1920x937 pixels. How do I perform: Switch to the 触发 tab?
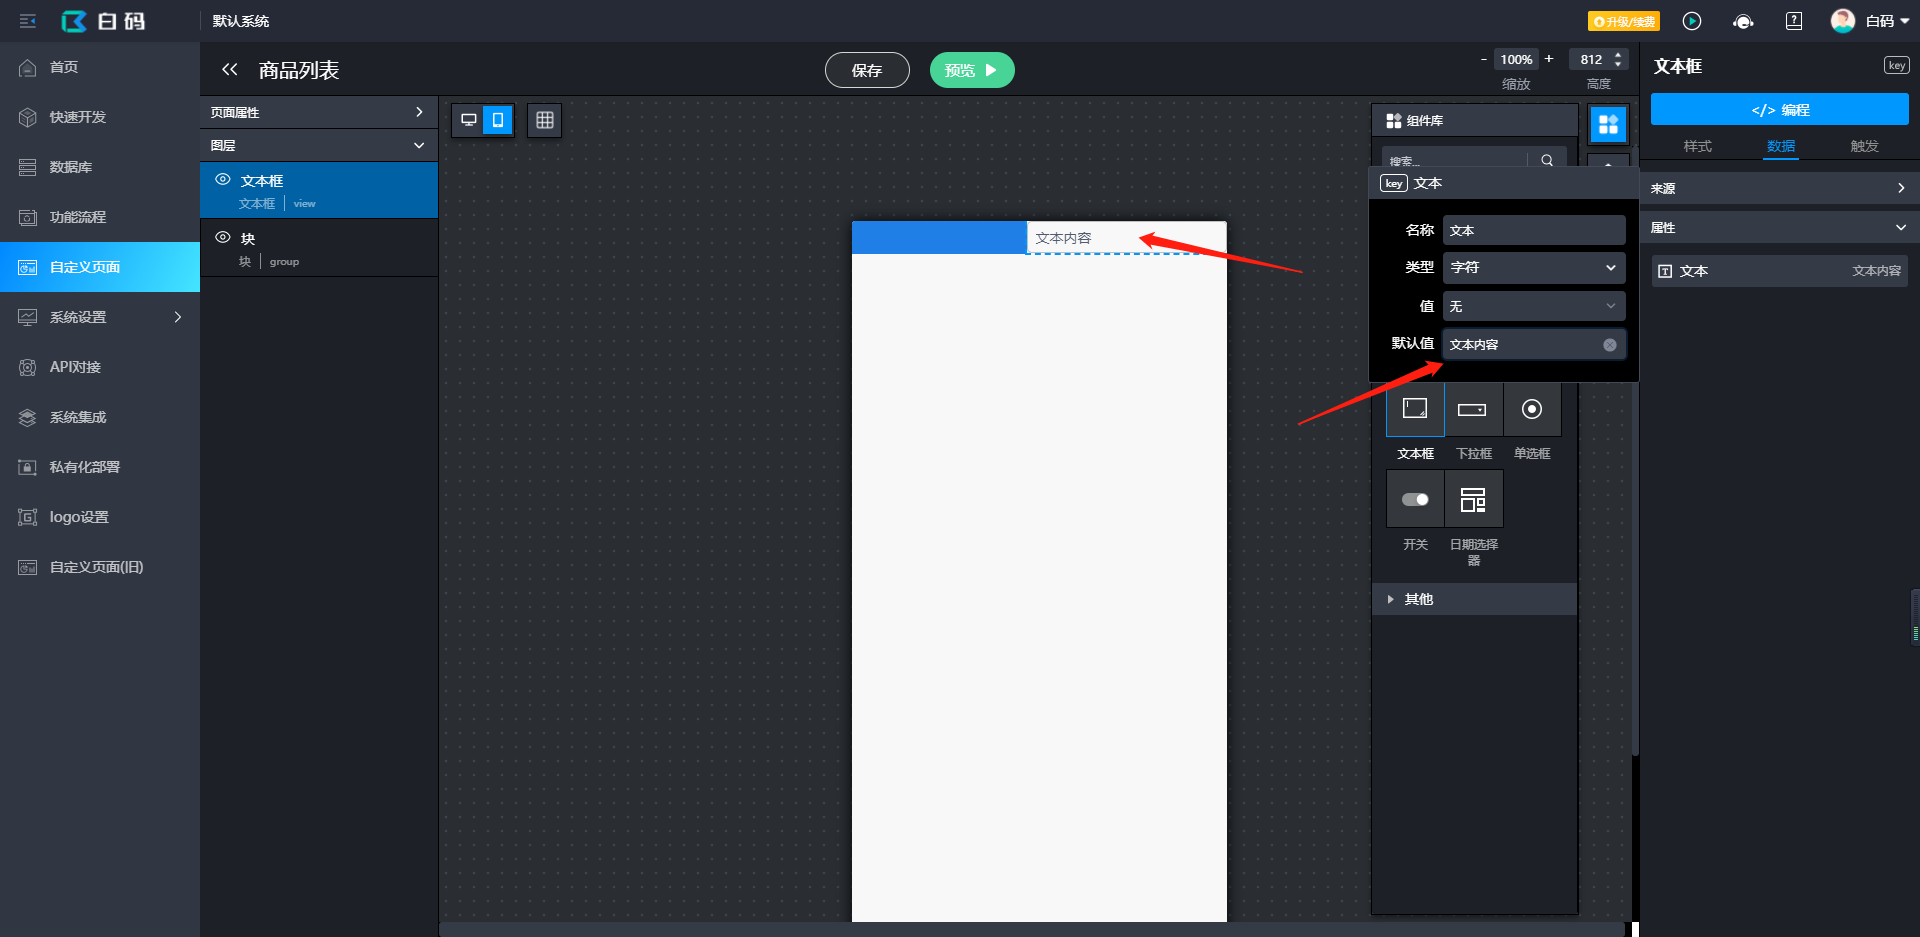click(1864, 146)
